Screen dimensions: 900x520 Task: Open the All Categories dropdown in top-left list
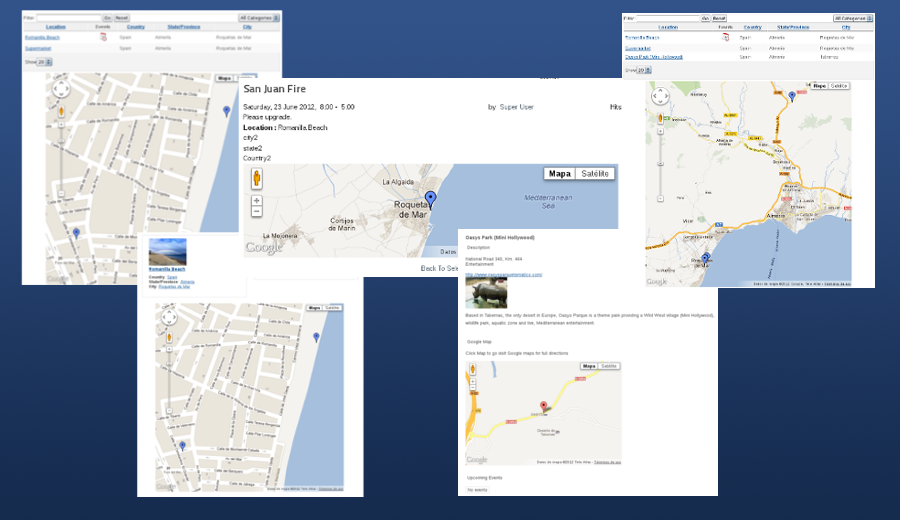click(258, 18)
